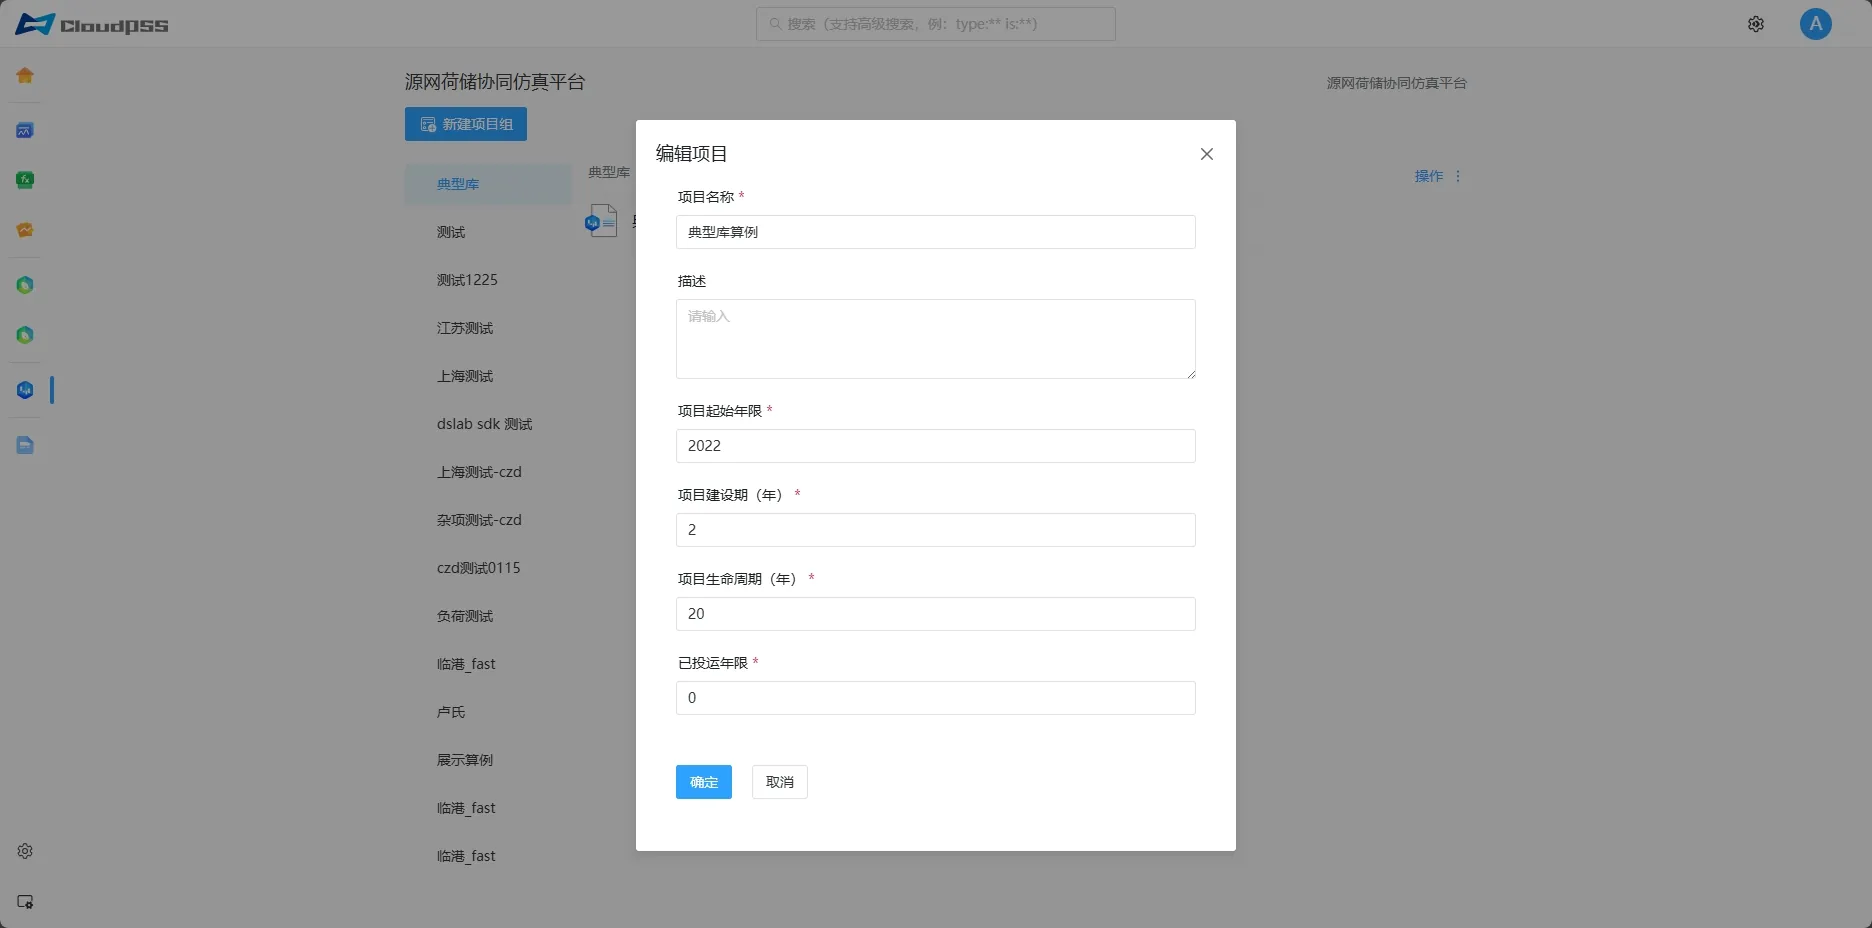Screen dimensions: 1872x928
Task: Select the 上海测试 project group
Action: coord(488,376)
